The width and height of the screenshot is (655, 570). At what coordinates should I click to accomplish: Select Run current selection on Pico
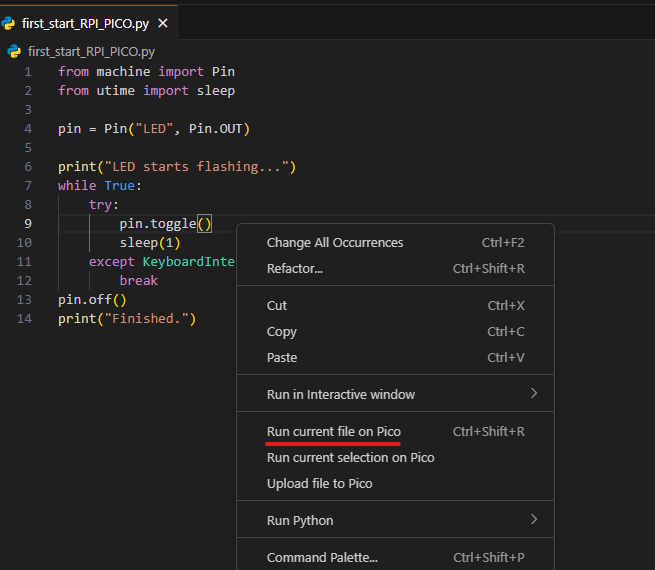click(395, 457)
